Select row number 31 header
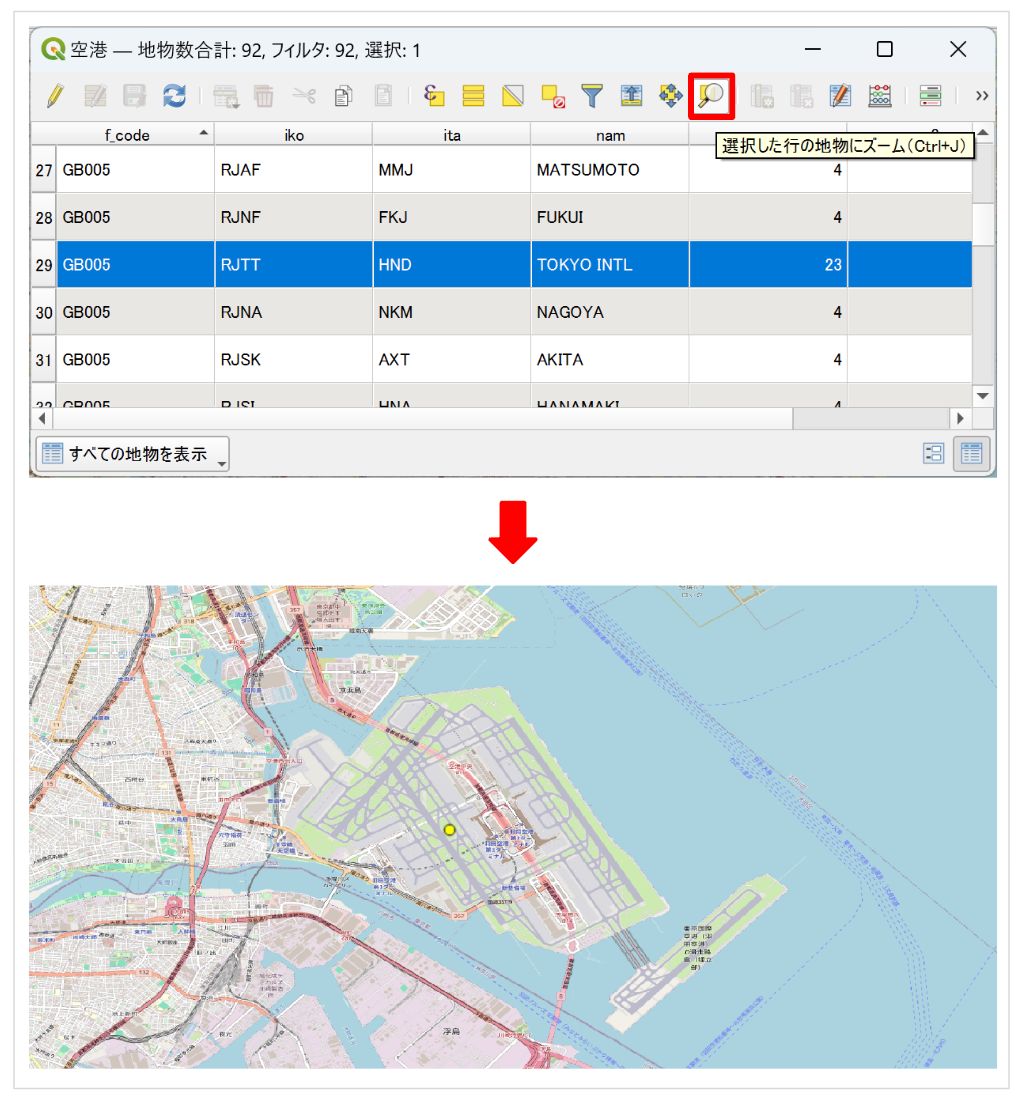Viewport: 1024px width, 1102px height. click(44, 360)
